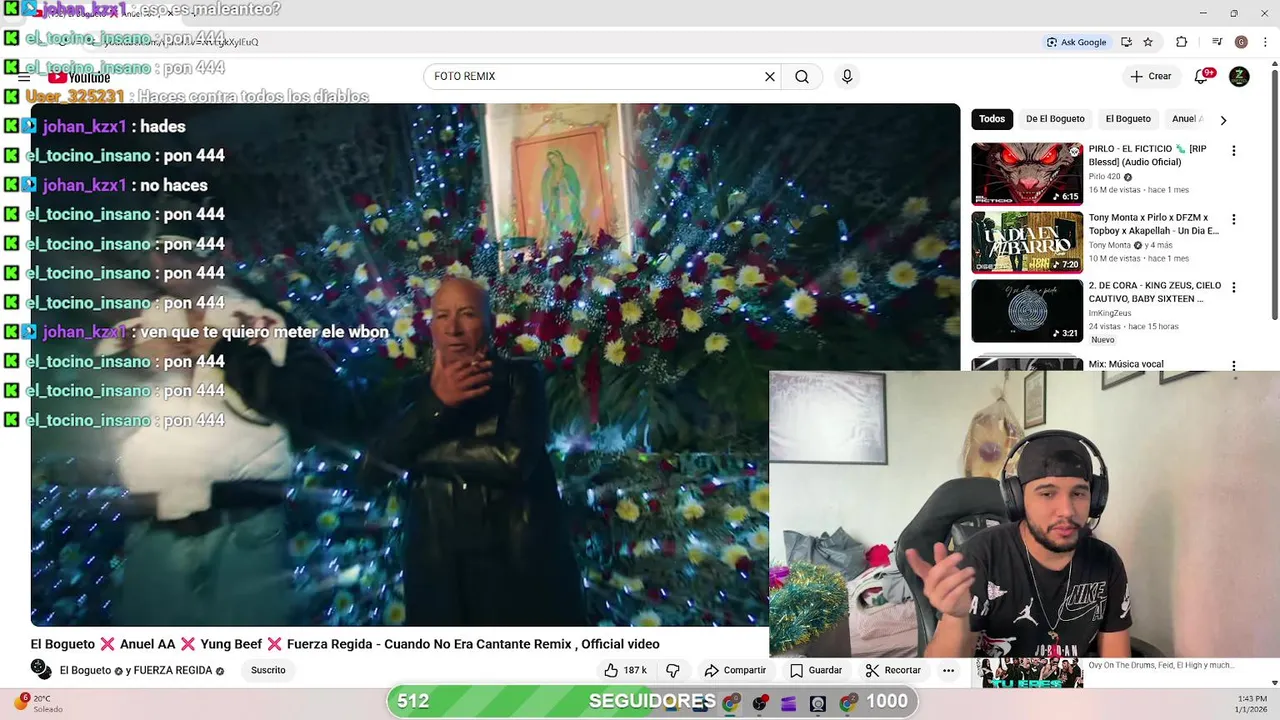Open options menu for DE CORA video

(x=1233, y=287)
